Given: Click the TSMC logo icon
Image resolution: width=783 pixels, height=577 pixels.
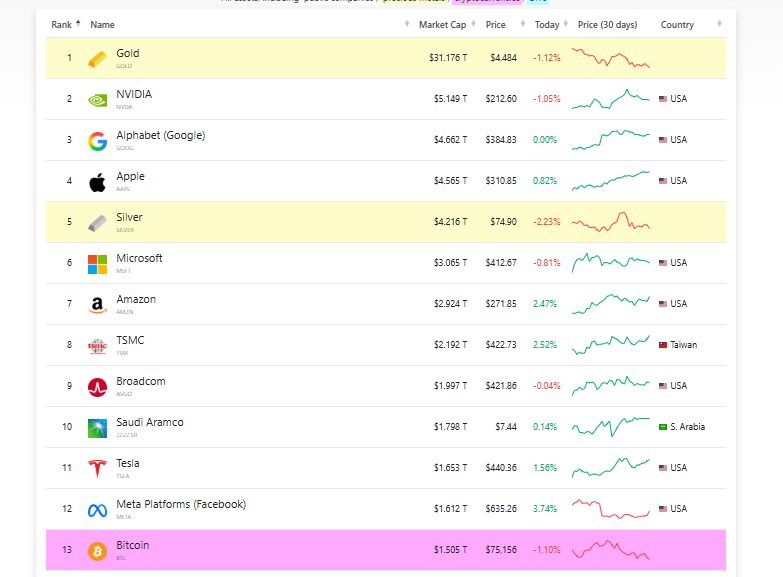Looking at the screenshot, I should (97, 346).
